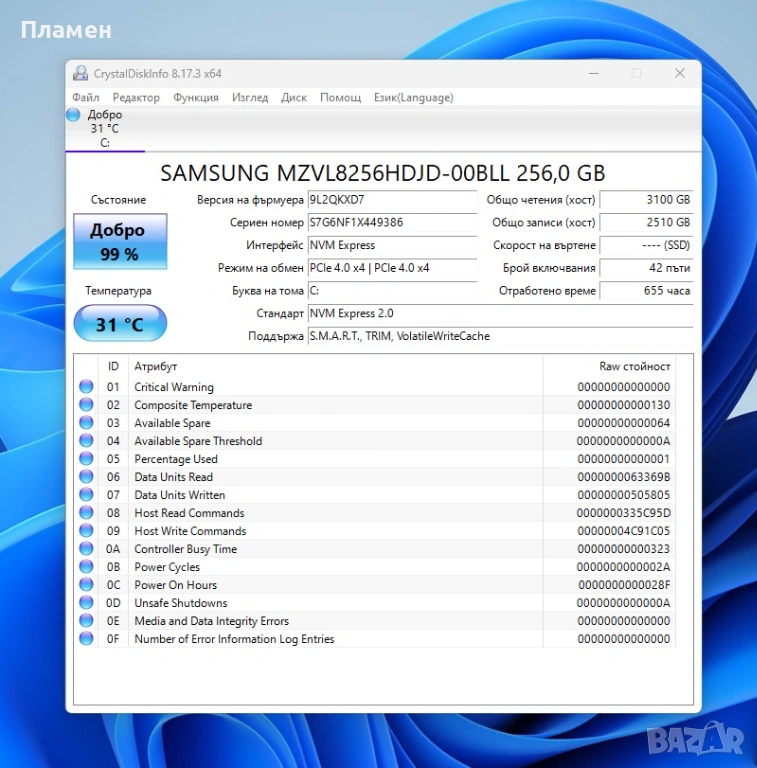
Task: Select the C: drive tab
Action: pos(105,129)
